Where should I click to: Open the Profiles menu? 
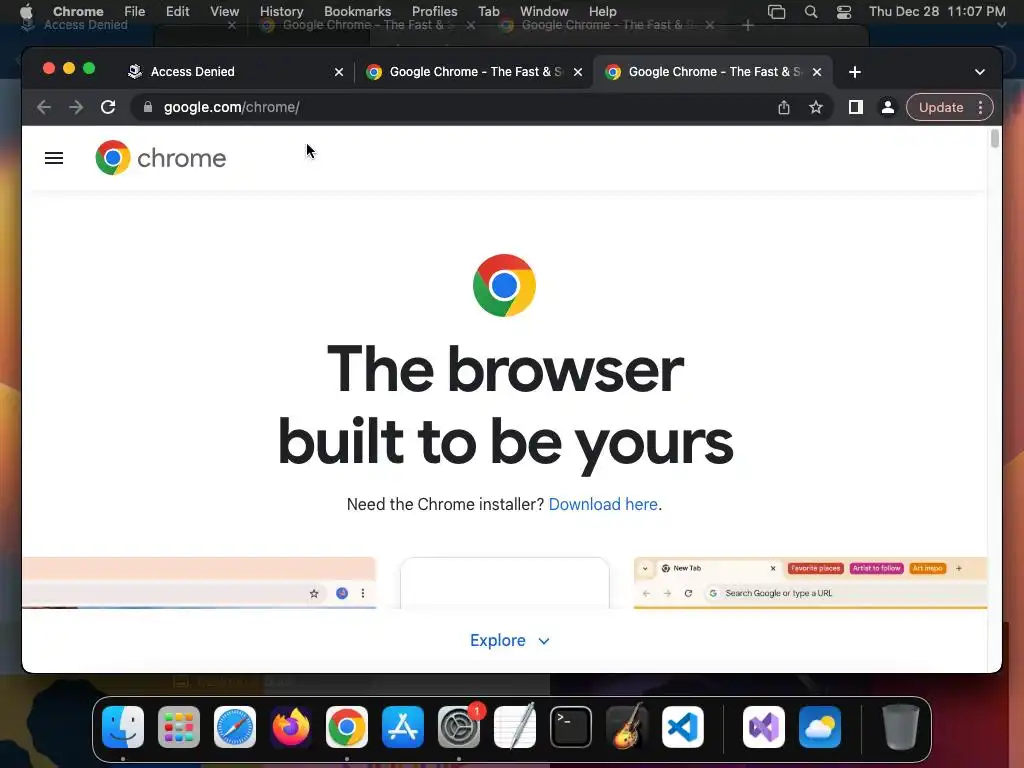(434, 11)
